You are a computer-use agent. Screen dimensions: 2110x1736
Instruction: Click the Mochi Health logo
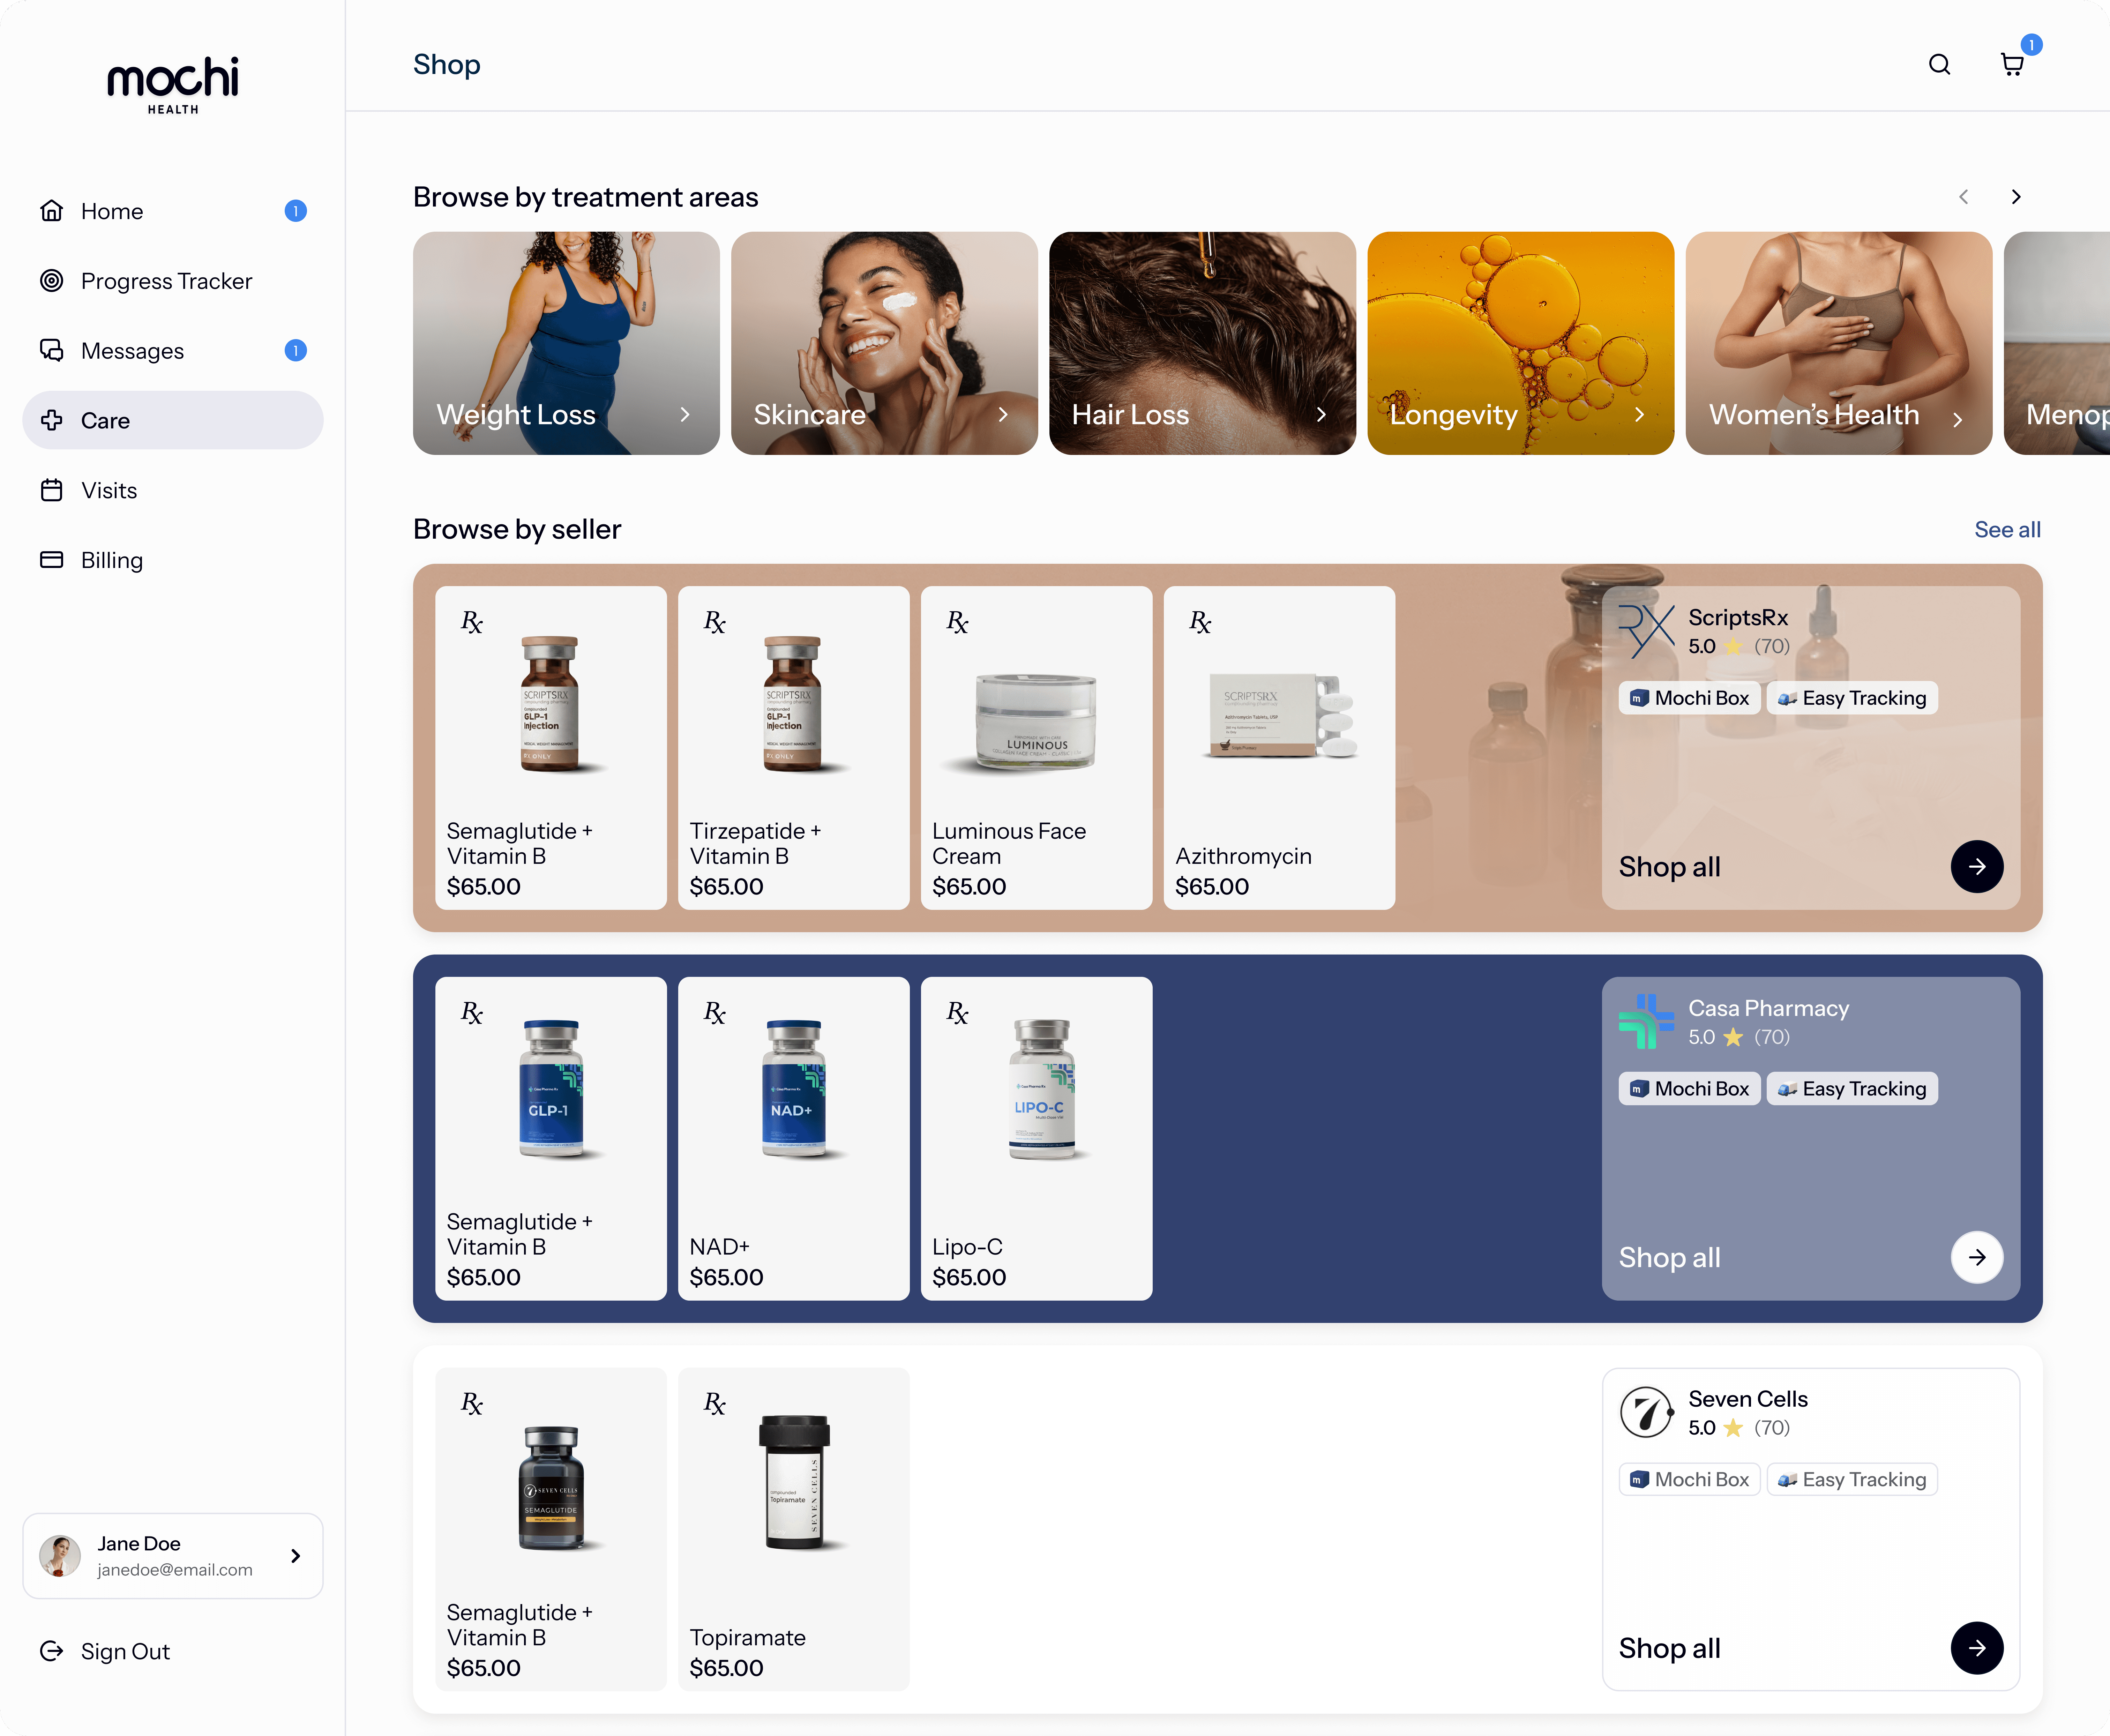point(173,85)
